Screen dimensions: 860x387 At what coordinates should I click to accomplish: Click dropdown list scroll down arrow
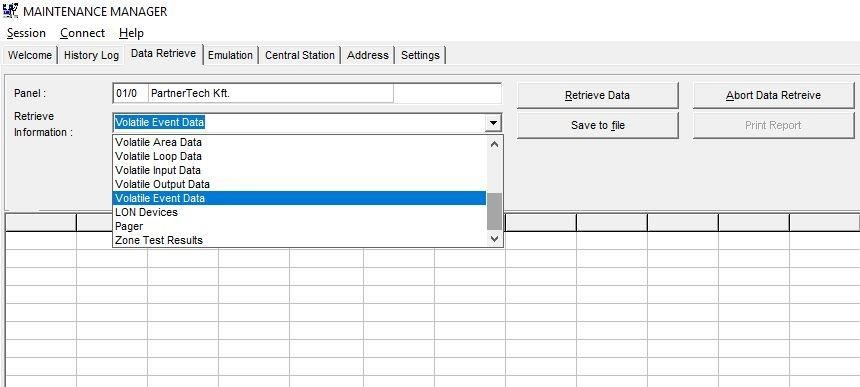click(x=494, y=239)
